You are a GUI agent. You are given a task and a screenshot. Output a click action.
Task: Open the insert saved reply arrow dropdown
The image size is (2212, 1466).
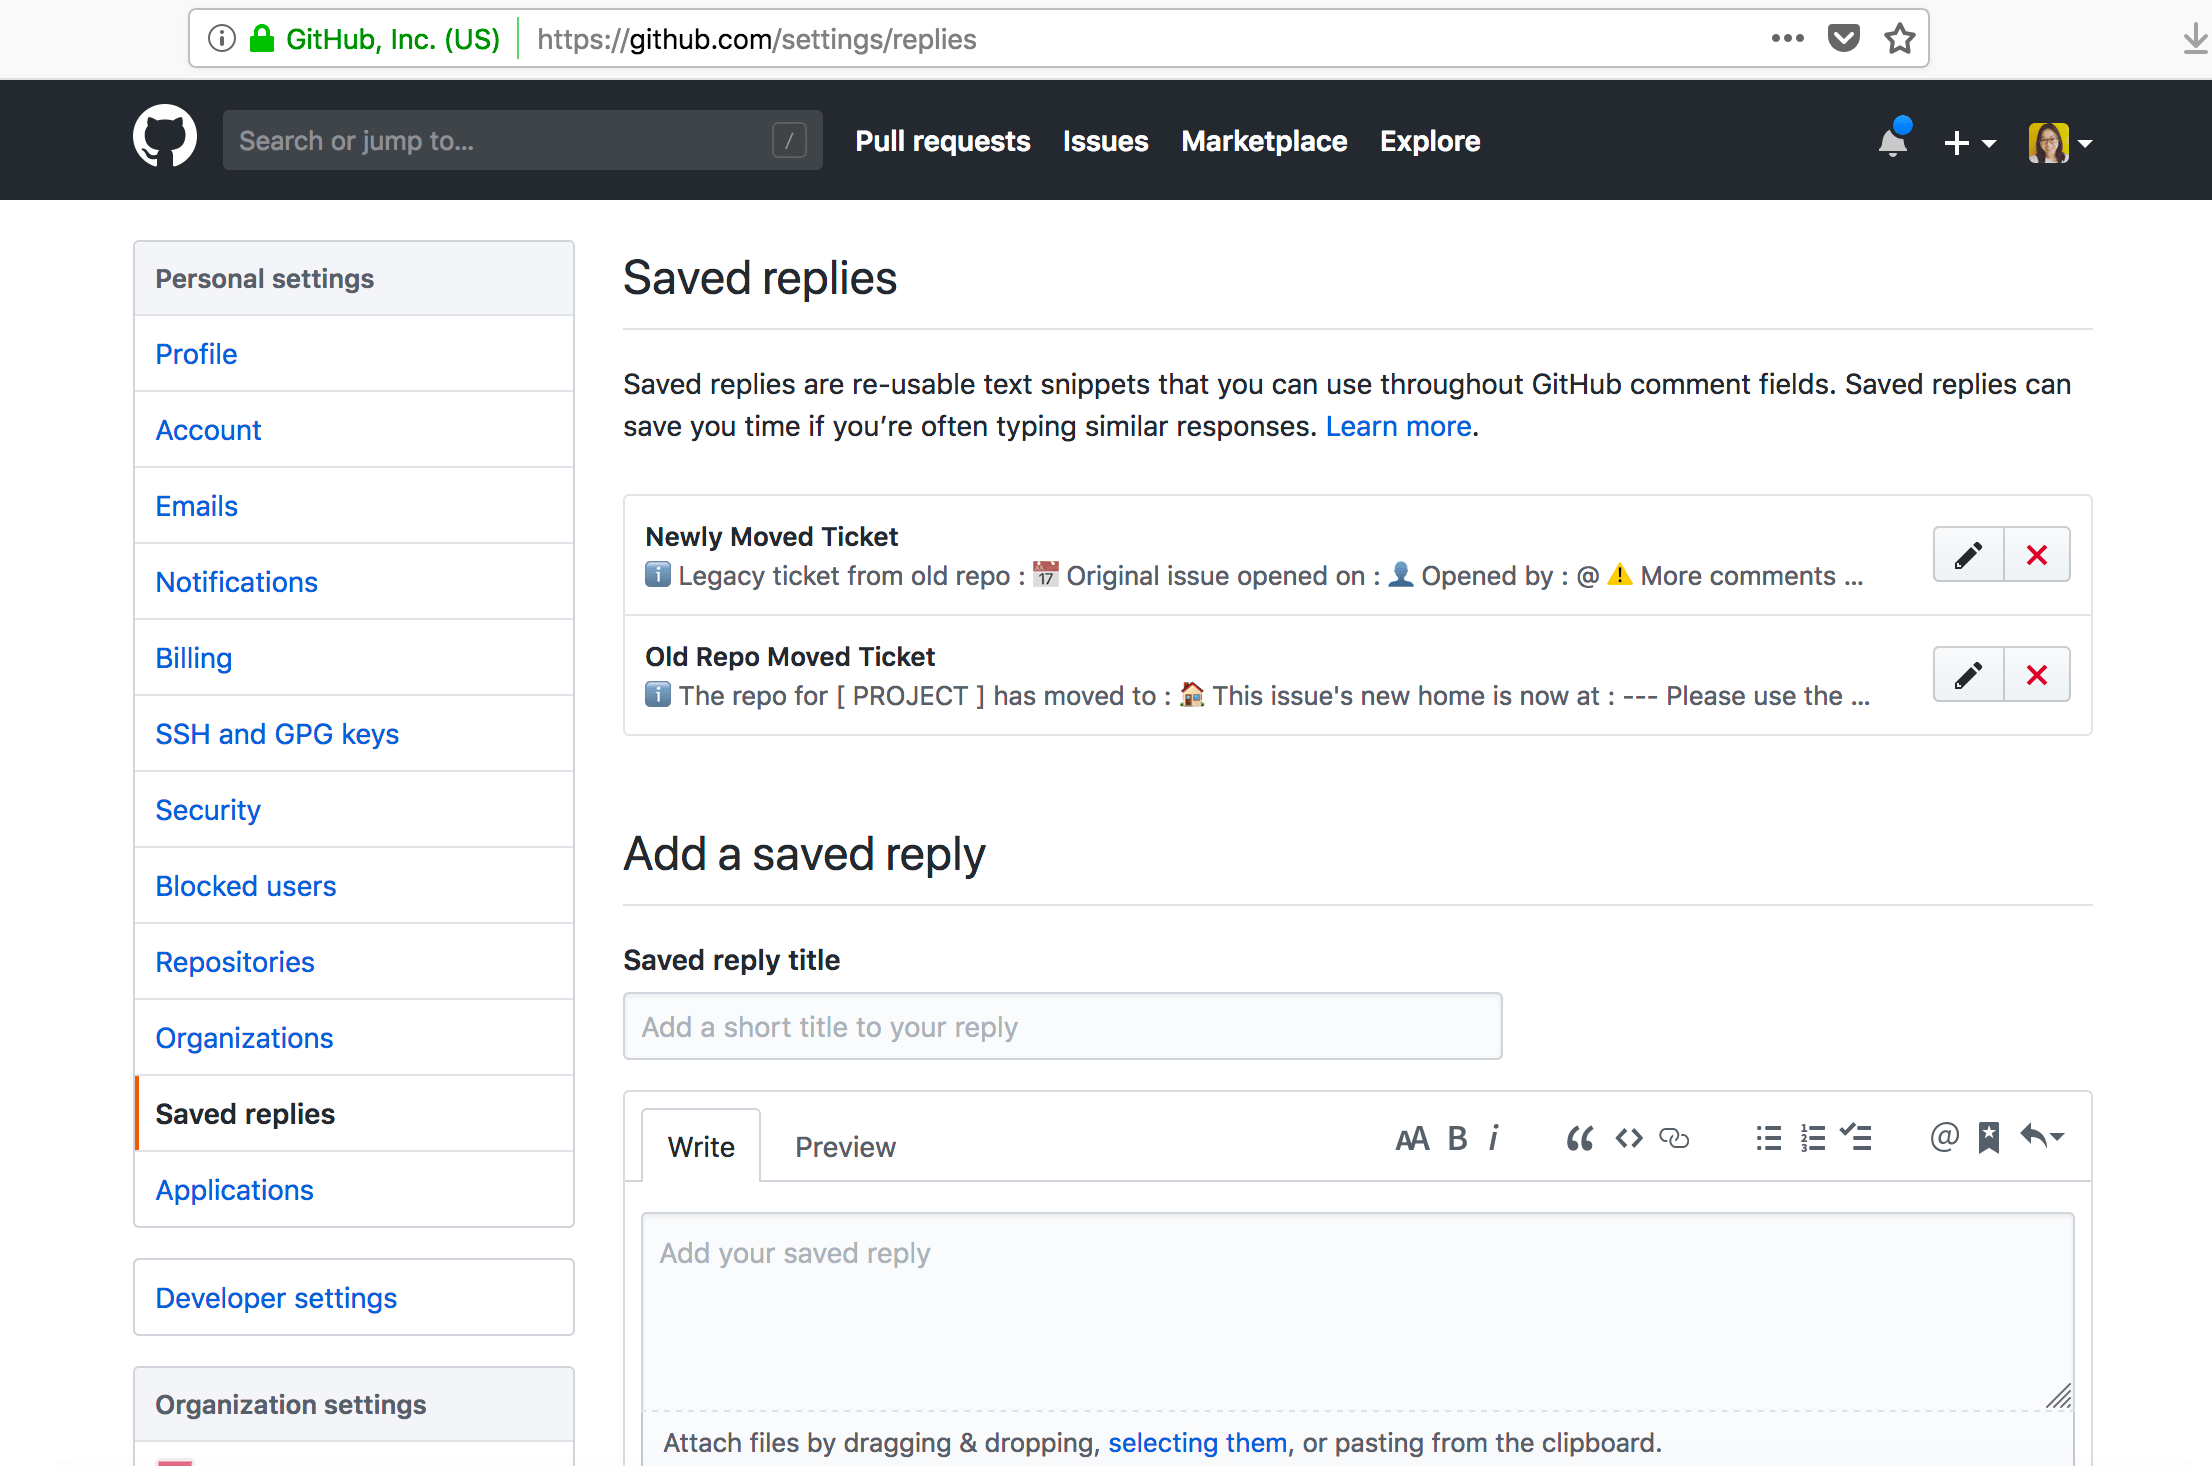click(2041, 1137)
